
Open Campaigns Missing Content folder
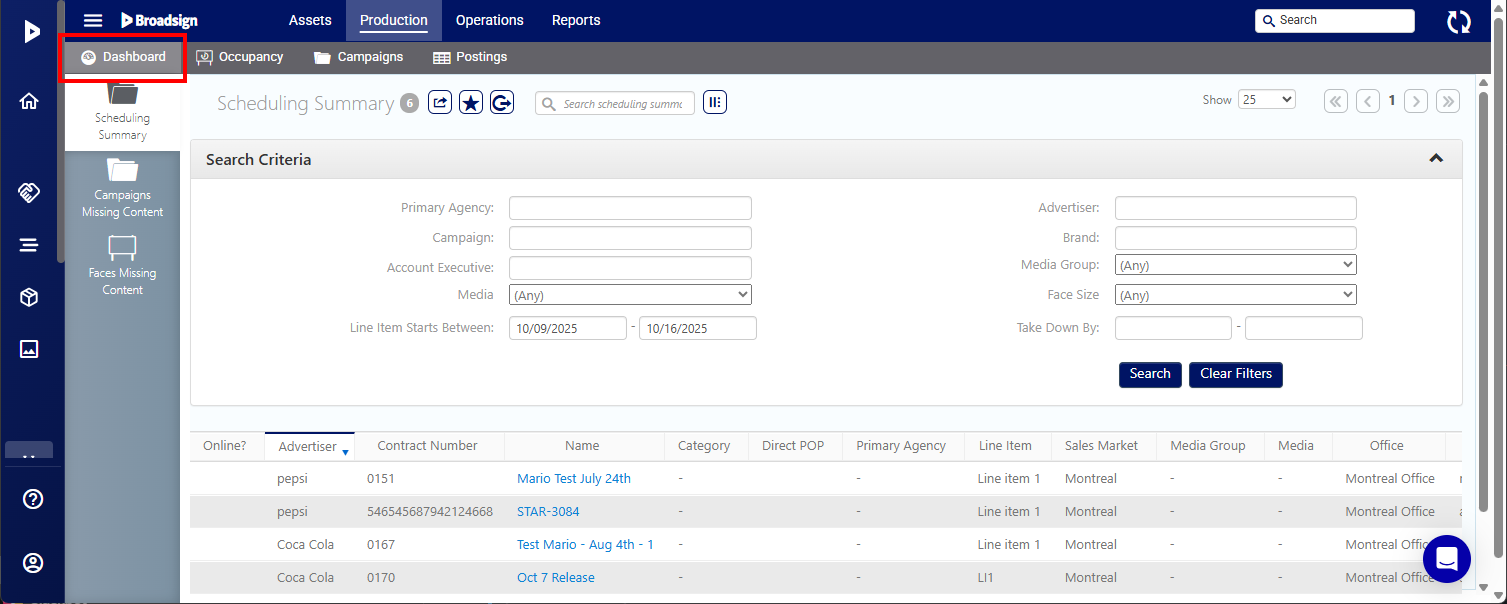pyautogui.click(x=122, y=188)
